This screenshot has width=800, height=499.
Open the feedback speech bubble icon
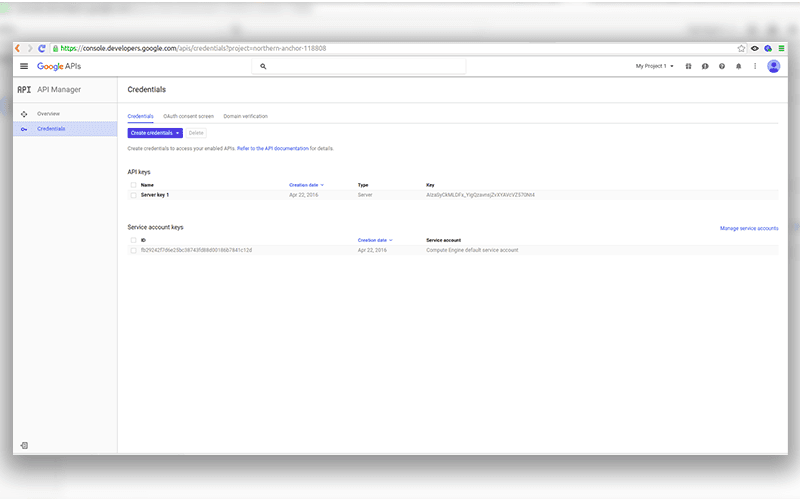click(705, 66)
